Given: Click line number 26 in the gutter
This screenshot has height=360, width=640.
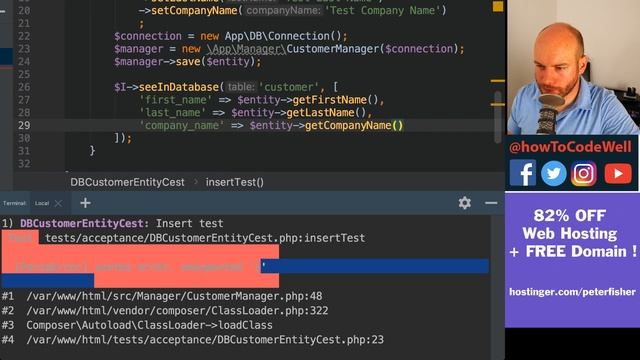Looking at the screenshot, I should (24, 87).
